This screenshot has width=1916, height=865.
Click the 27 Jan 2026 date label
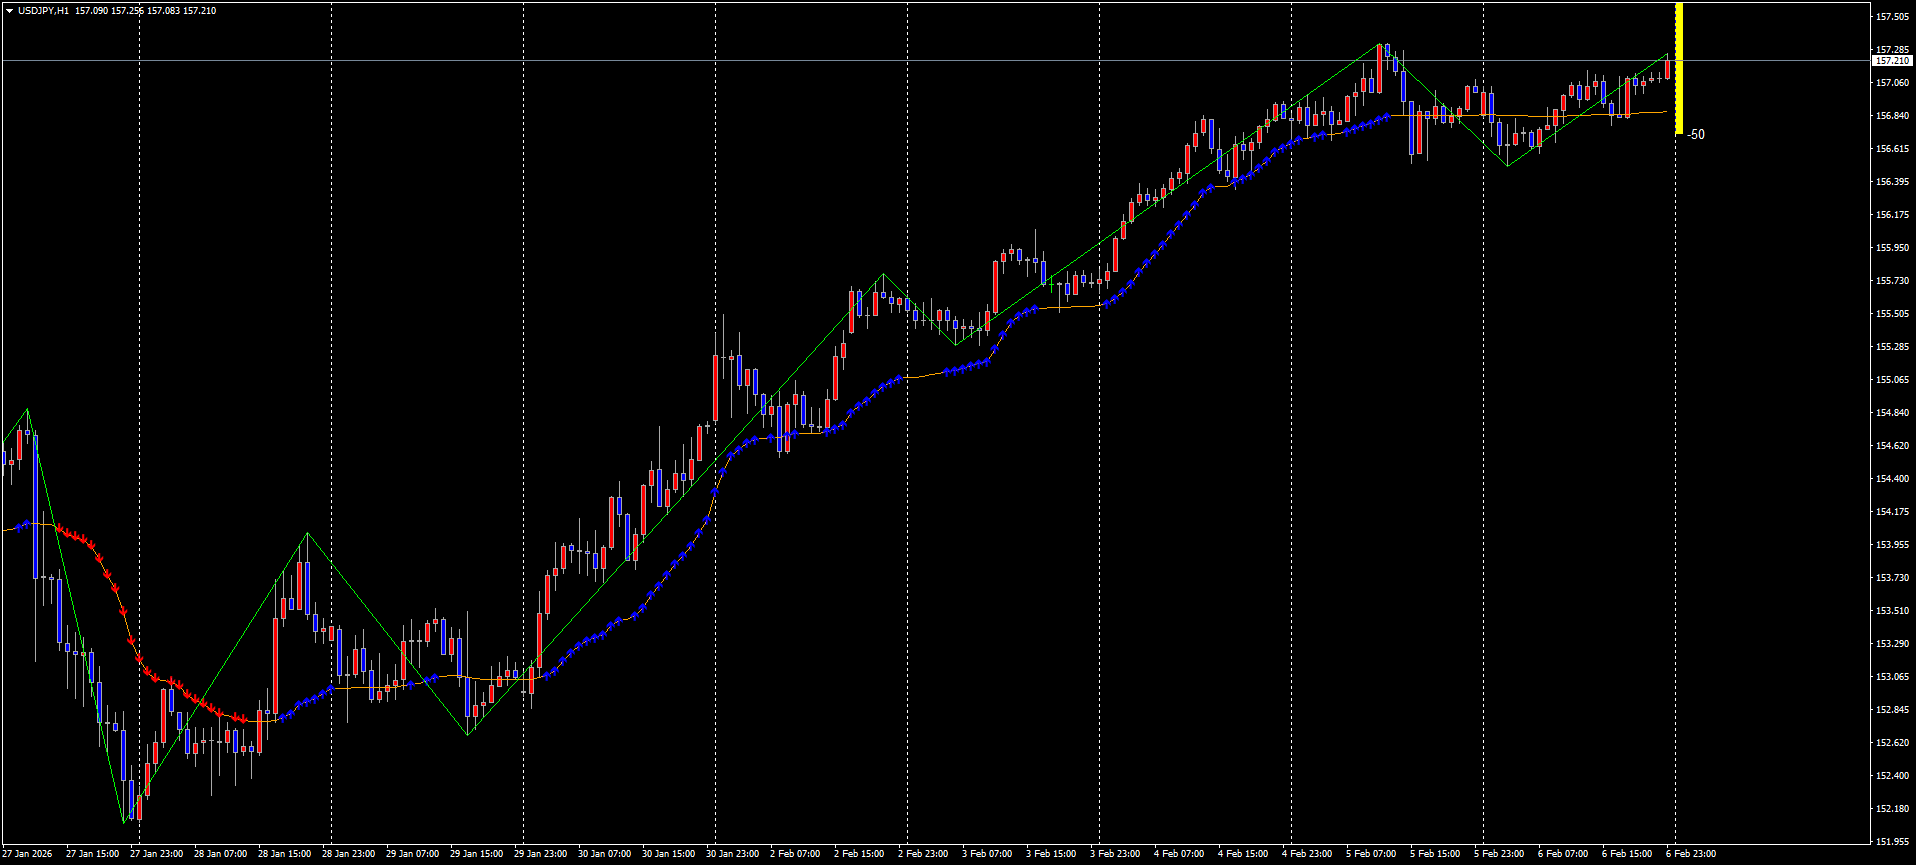pos(28,854)
